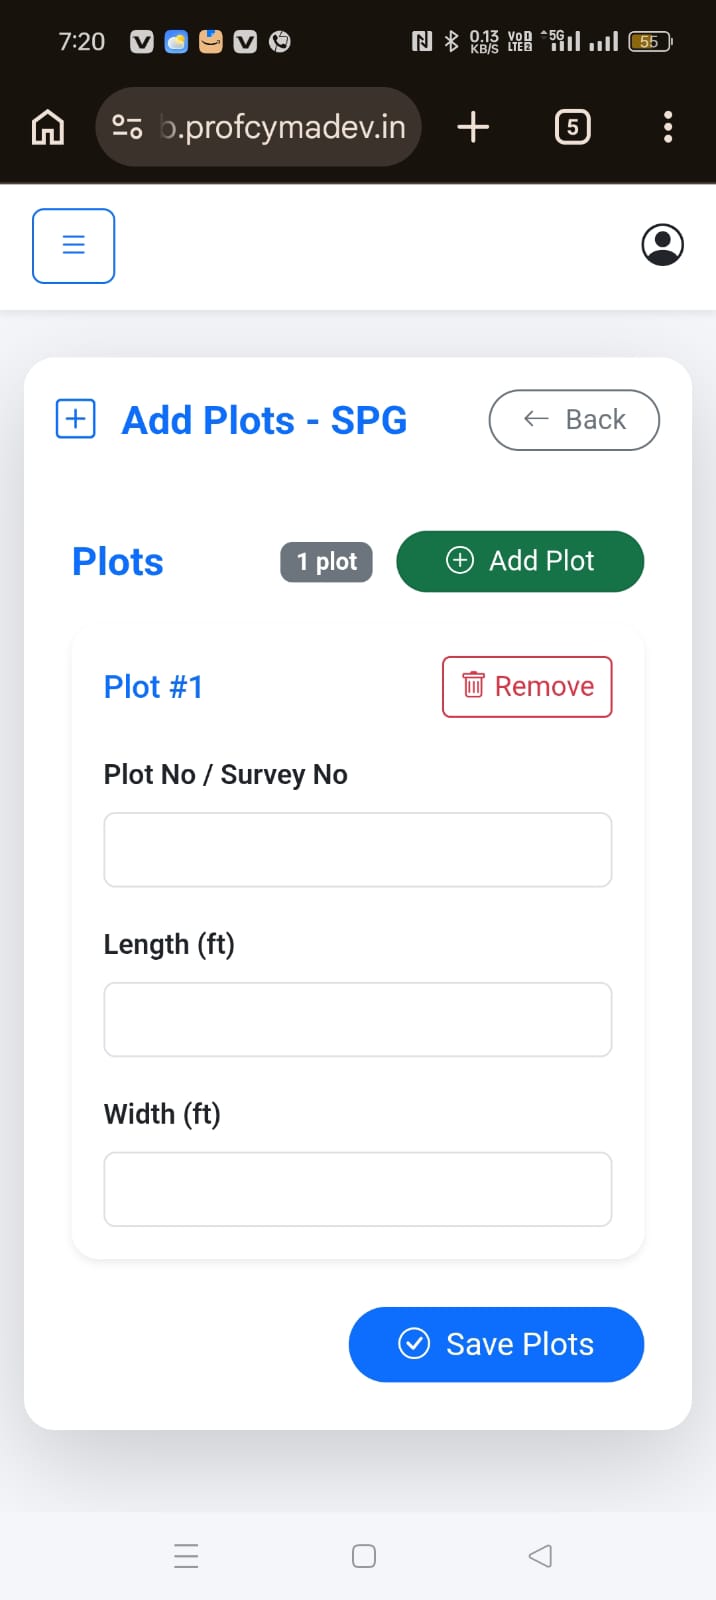
Task: Go back using the Back button
Action: pos(574,420)
